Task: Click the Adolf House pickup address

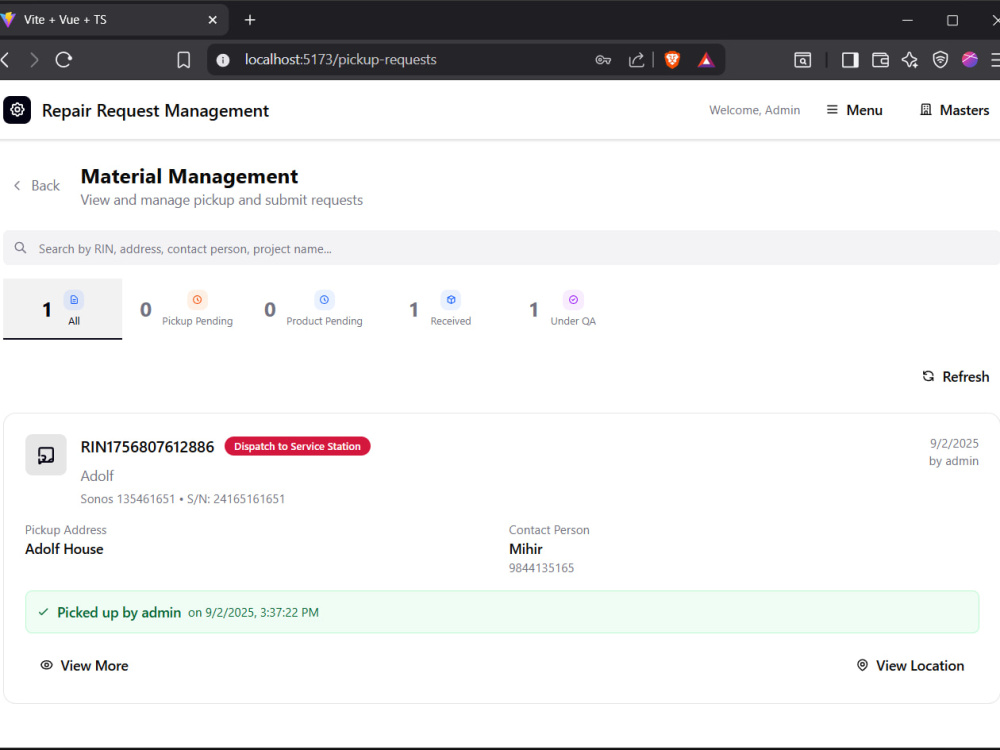Action: coord(64,549)
